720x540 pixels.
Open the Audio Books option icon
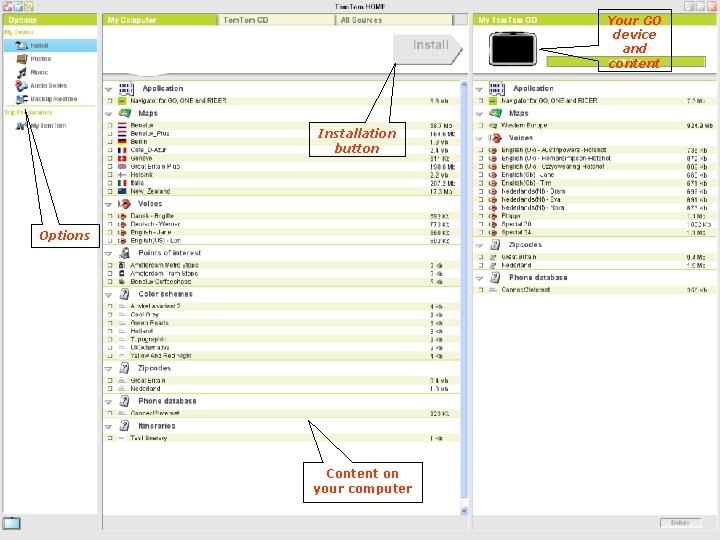pos(22,85)
